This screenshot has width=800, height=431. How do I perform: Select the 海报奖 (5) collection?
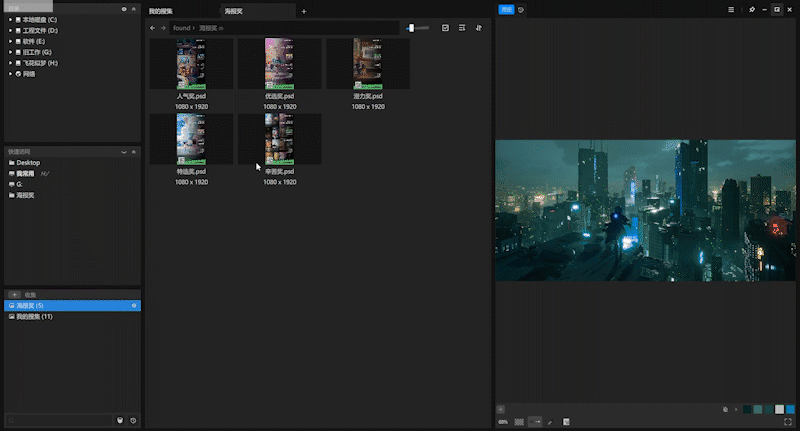coord(72,306)
